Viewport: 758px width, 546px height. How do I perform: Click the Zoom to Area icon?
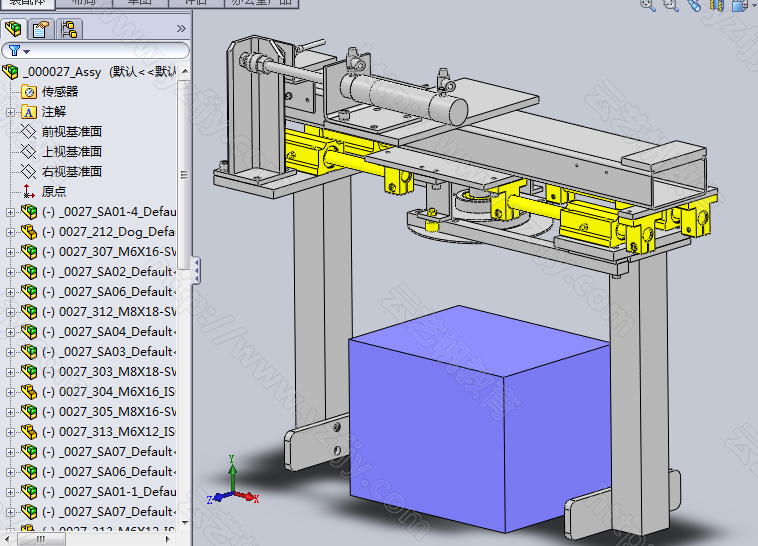pos(671,4)
